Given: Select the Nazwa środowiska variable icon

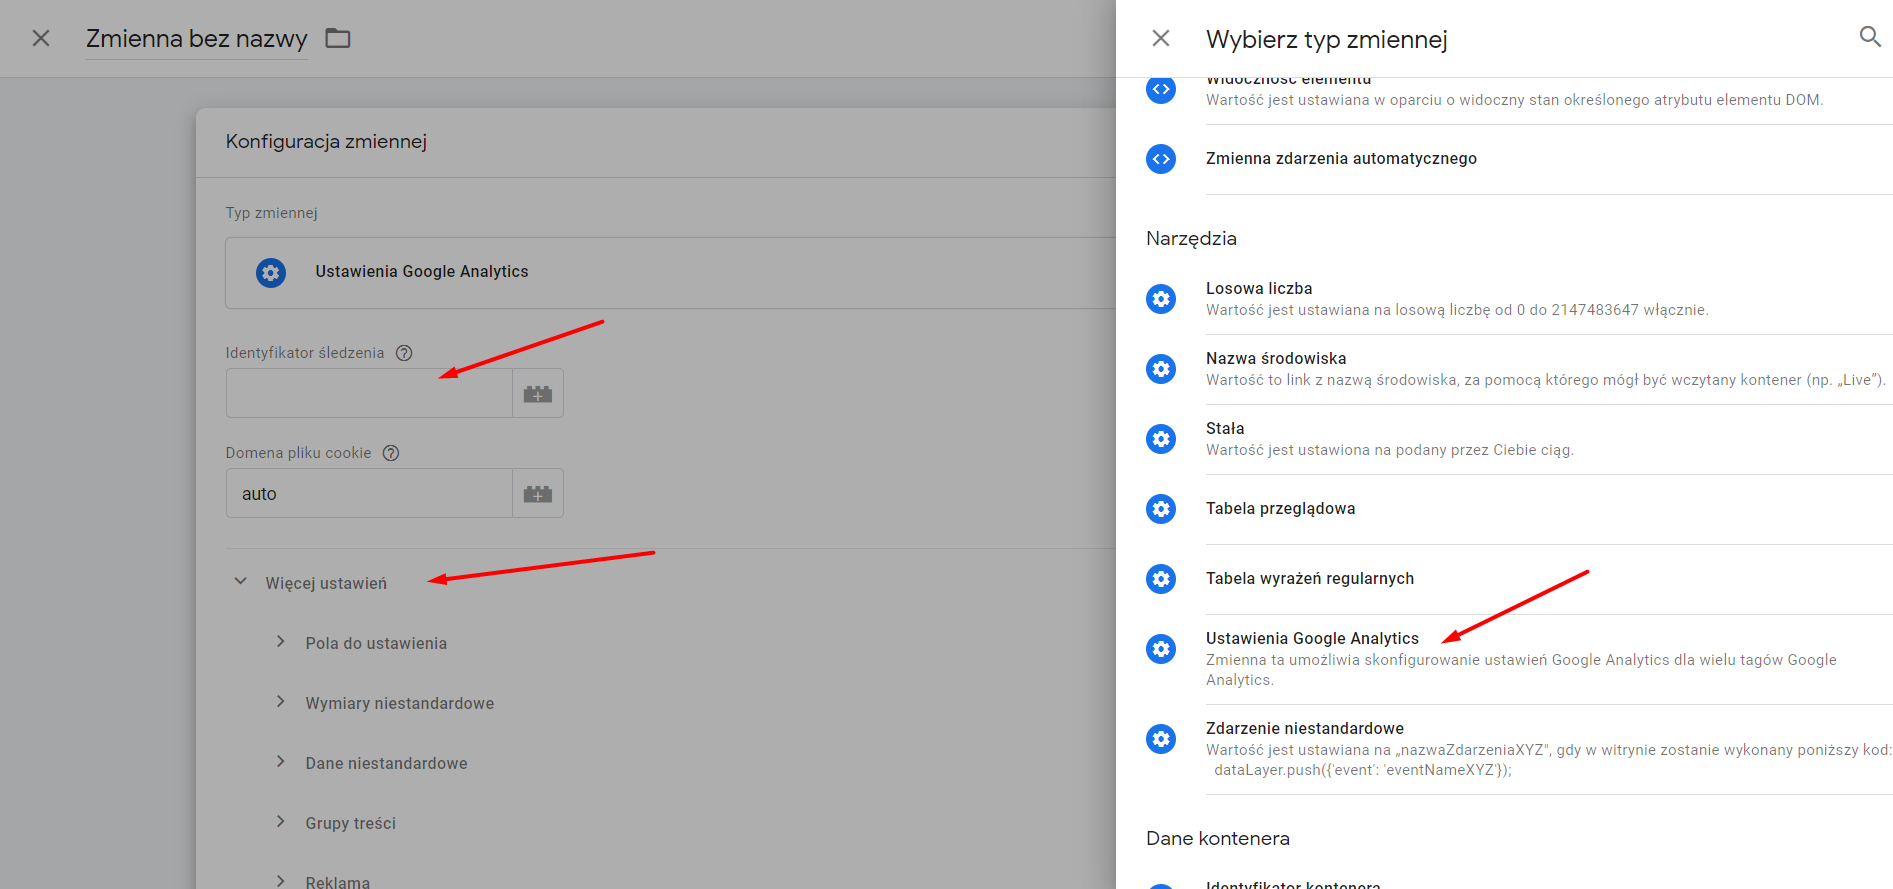Looking at the screenshot, I should pyautogui.click(x=1161, y=369).
